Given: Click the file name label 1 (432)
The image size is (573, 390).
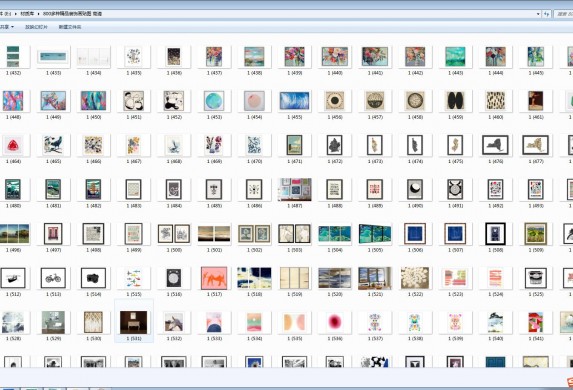Looking at the screenshot, I should click(x=13, y=73).
